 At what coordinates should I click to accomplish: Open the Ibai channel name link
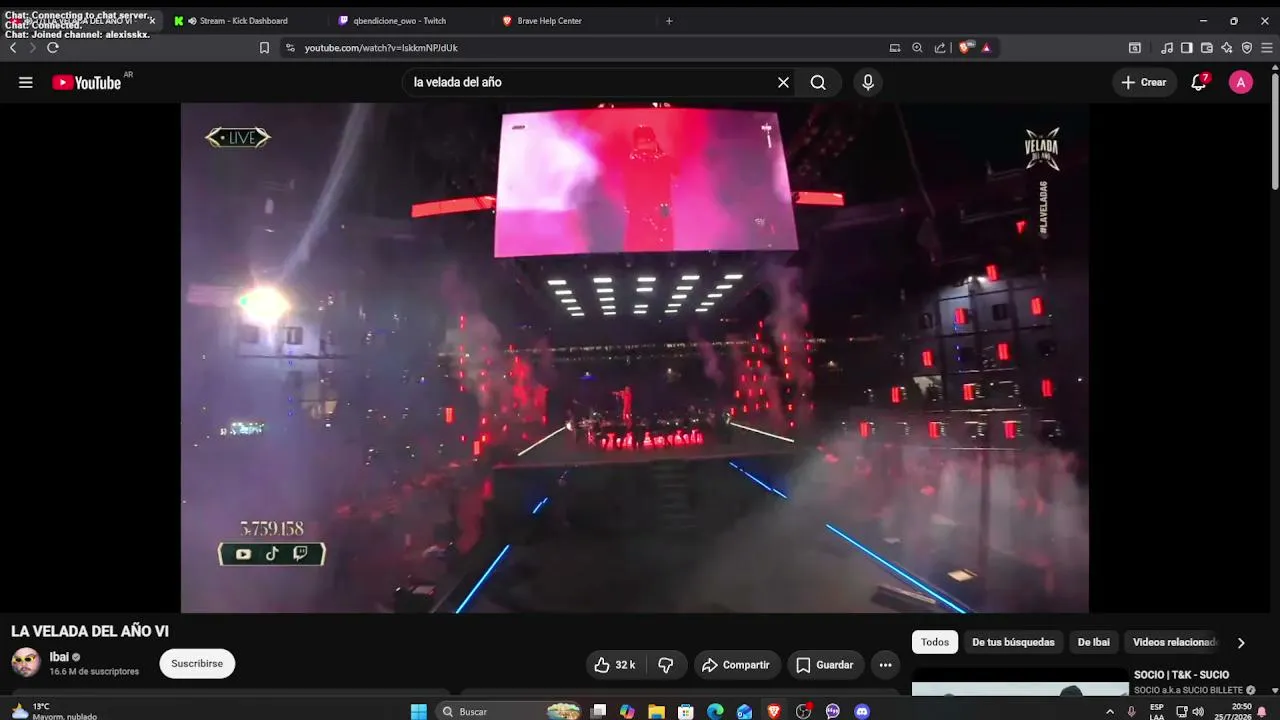(x=59, y=657)
